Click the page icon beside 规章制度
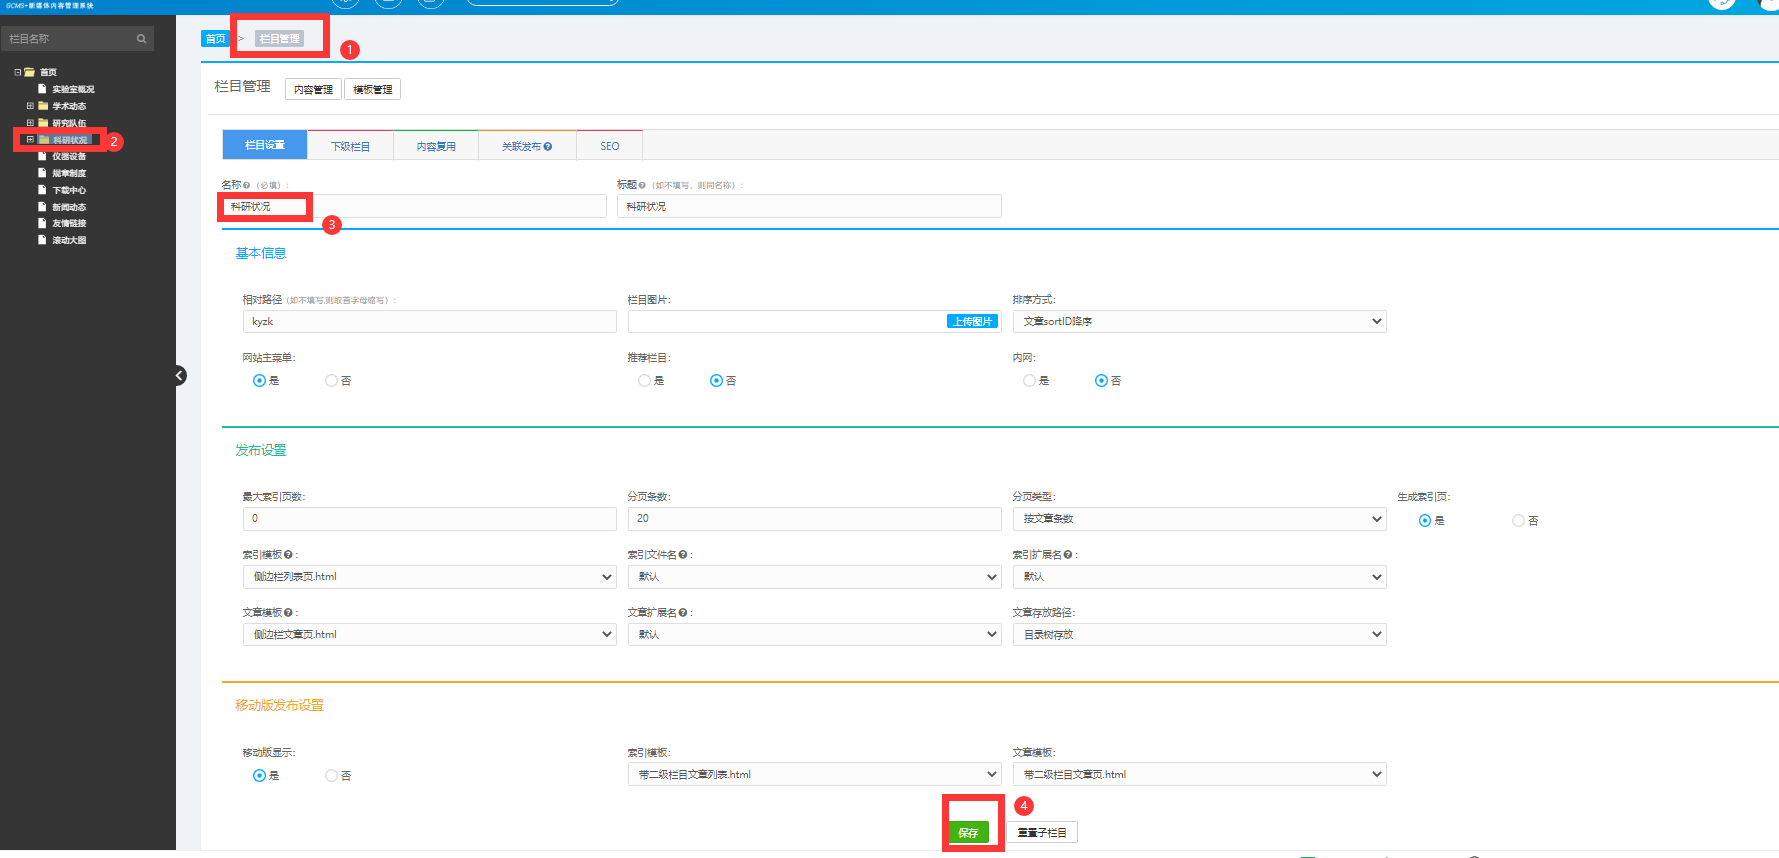This screenshot has height=858, width=1779. tap(42, 173)
